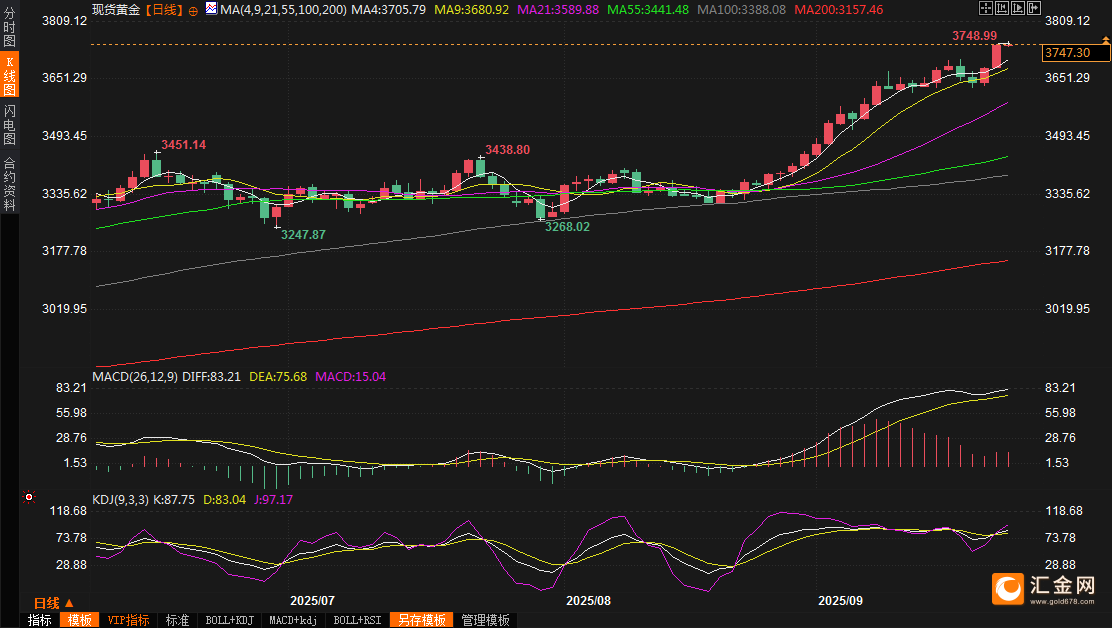
Task: Apply the BOLL+KDJ template
Action: 229,620
